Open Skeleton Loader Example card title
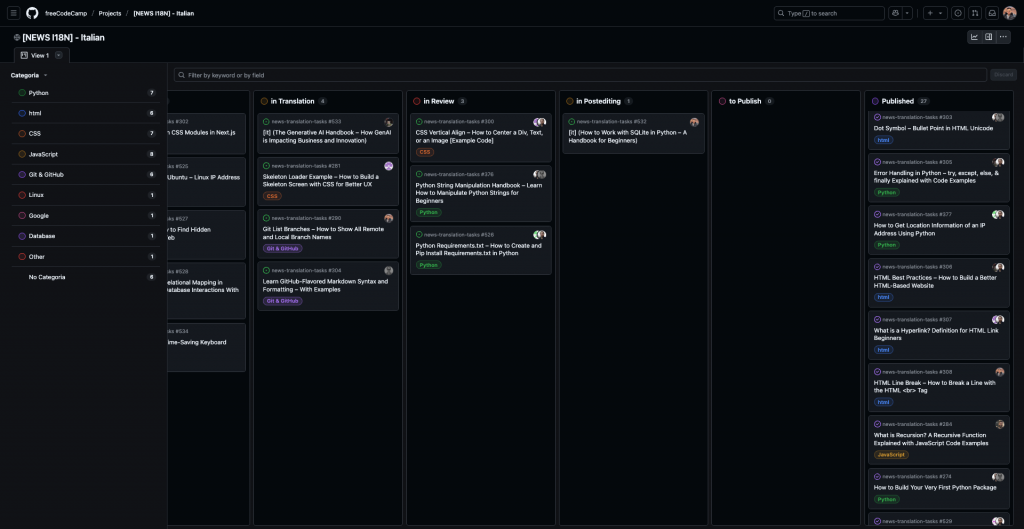This screenshot has width=1024, height=529. click(321, 180)
